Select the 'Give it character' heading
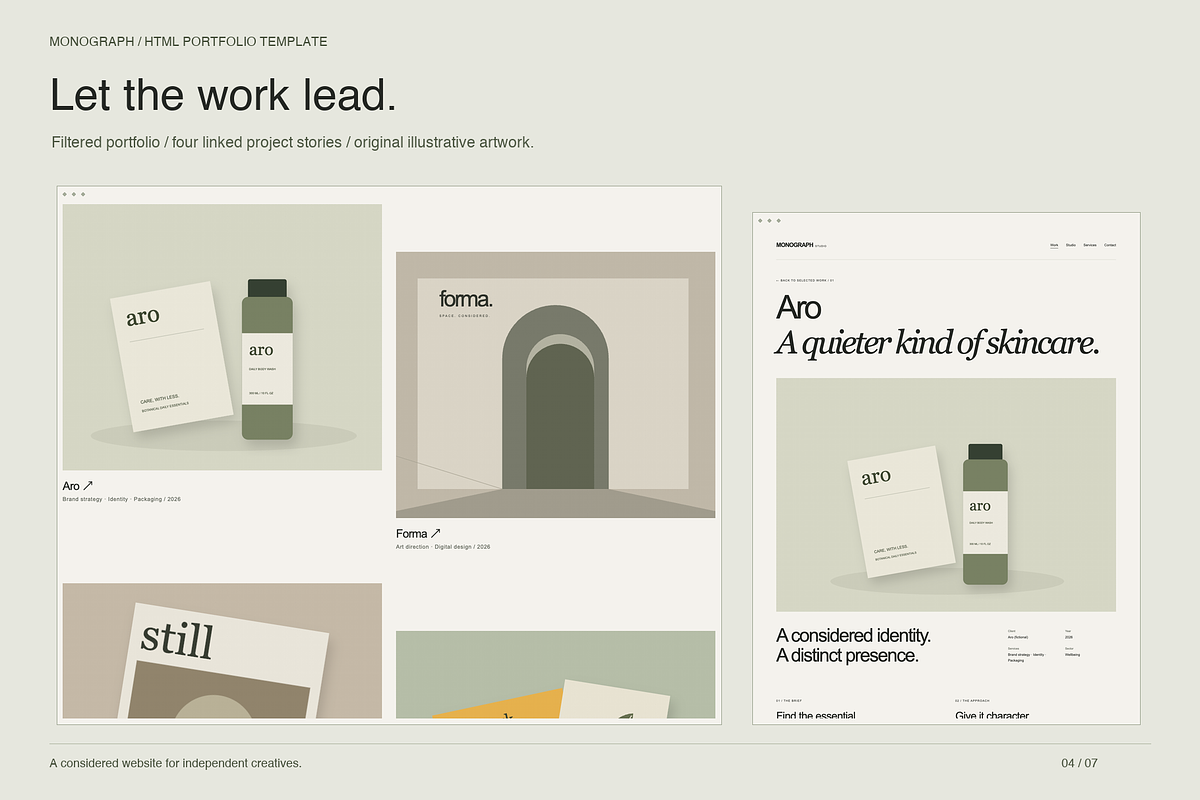Image resolution: width=1200 pixels, height=800 pixels. click(992, 716)
